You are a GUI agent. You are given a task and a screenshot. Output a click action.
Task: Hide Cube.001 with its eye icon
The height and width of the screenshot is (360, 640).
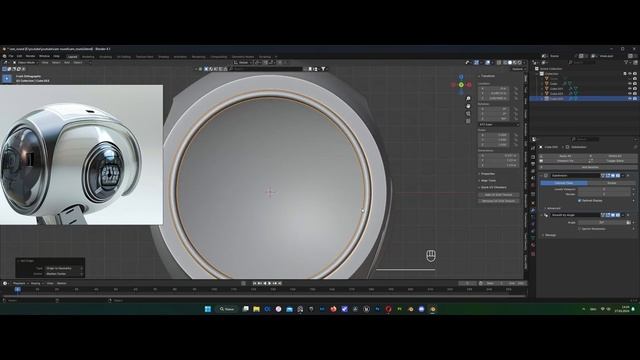click(630, 89)
